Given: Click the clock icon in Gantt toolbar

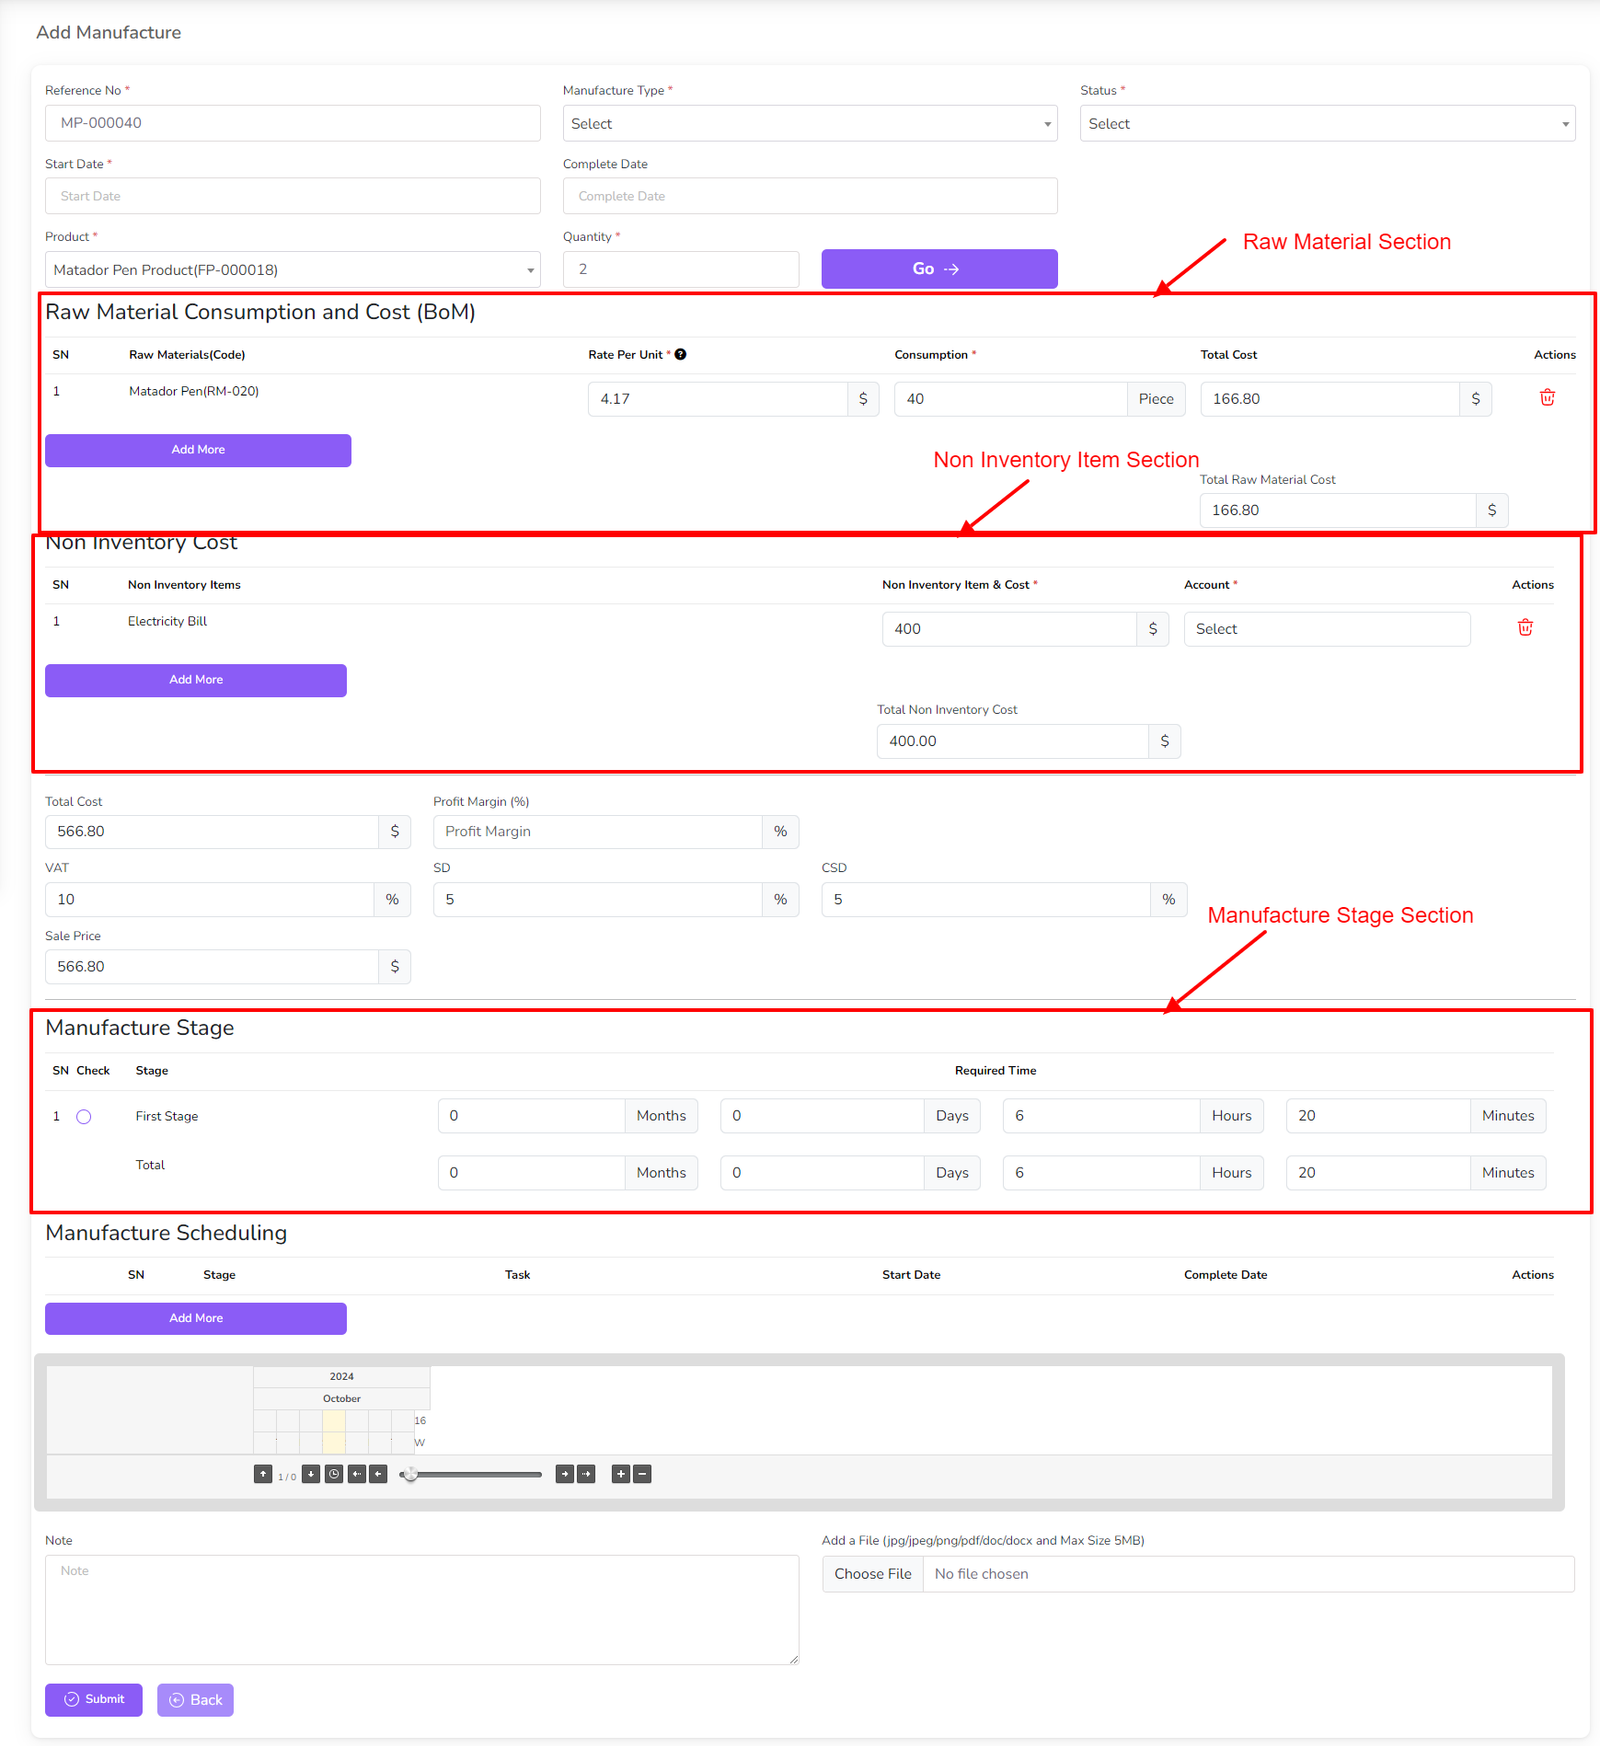Looking at the screenshot, I should (334, 1474).
